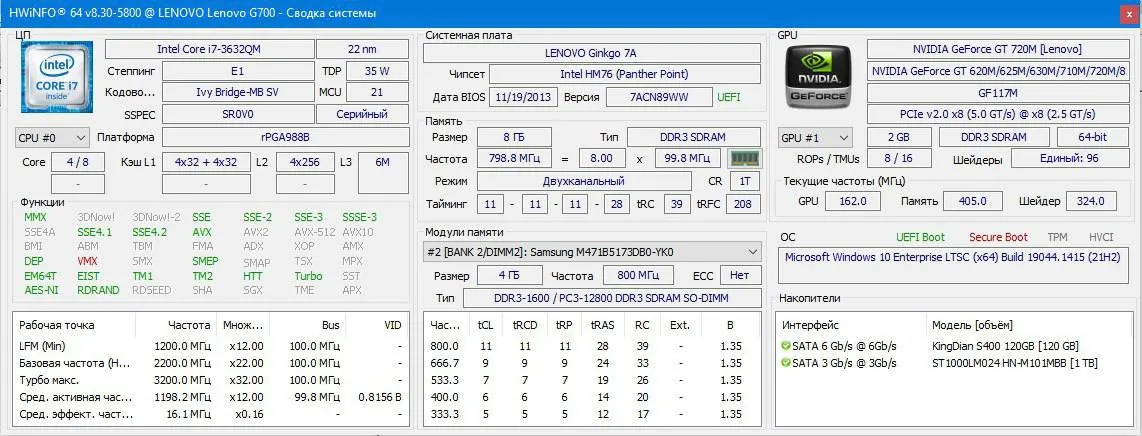
Task: Click the module size field 4 ГБ
Action: [510, 276]
